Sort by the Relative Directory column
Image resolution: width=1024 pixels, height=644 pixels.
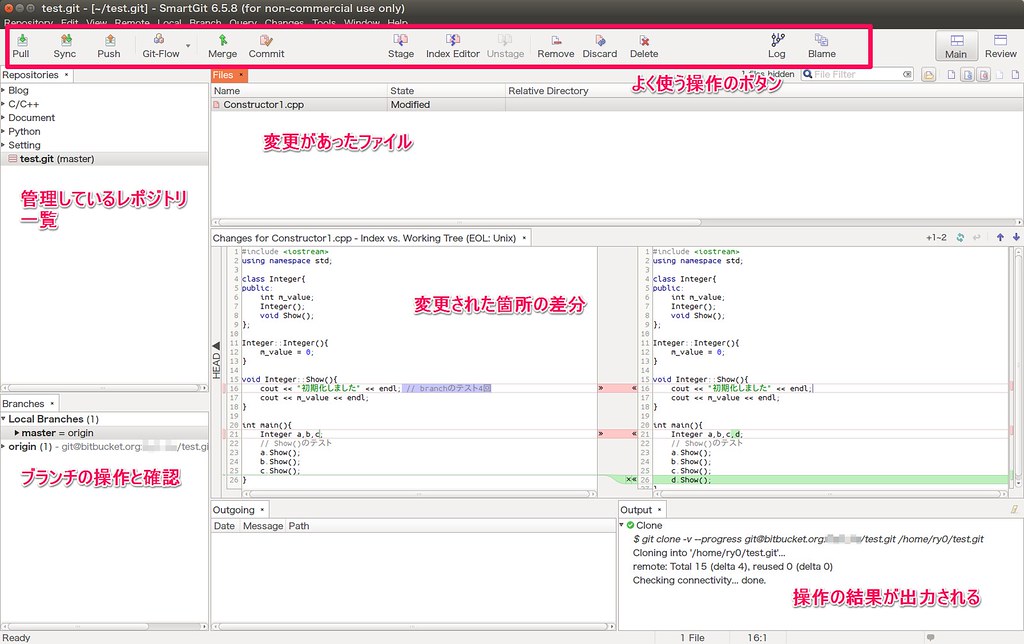(764, 91)
